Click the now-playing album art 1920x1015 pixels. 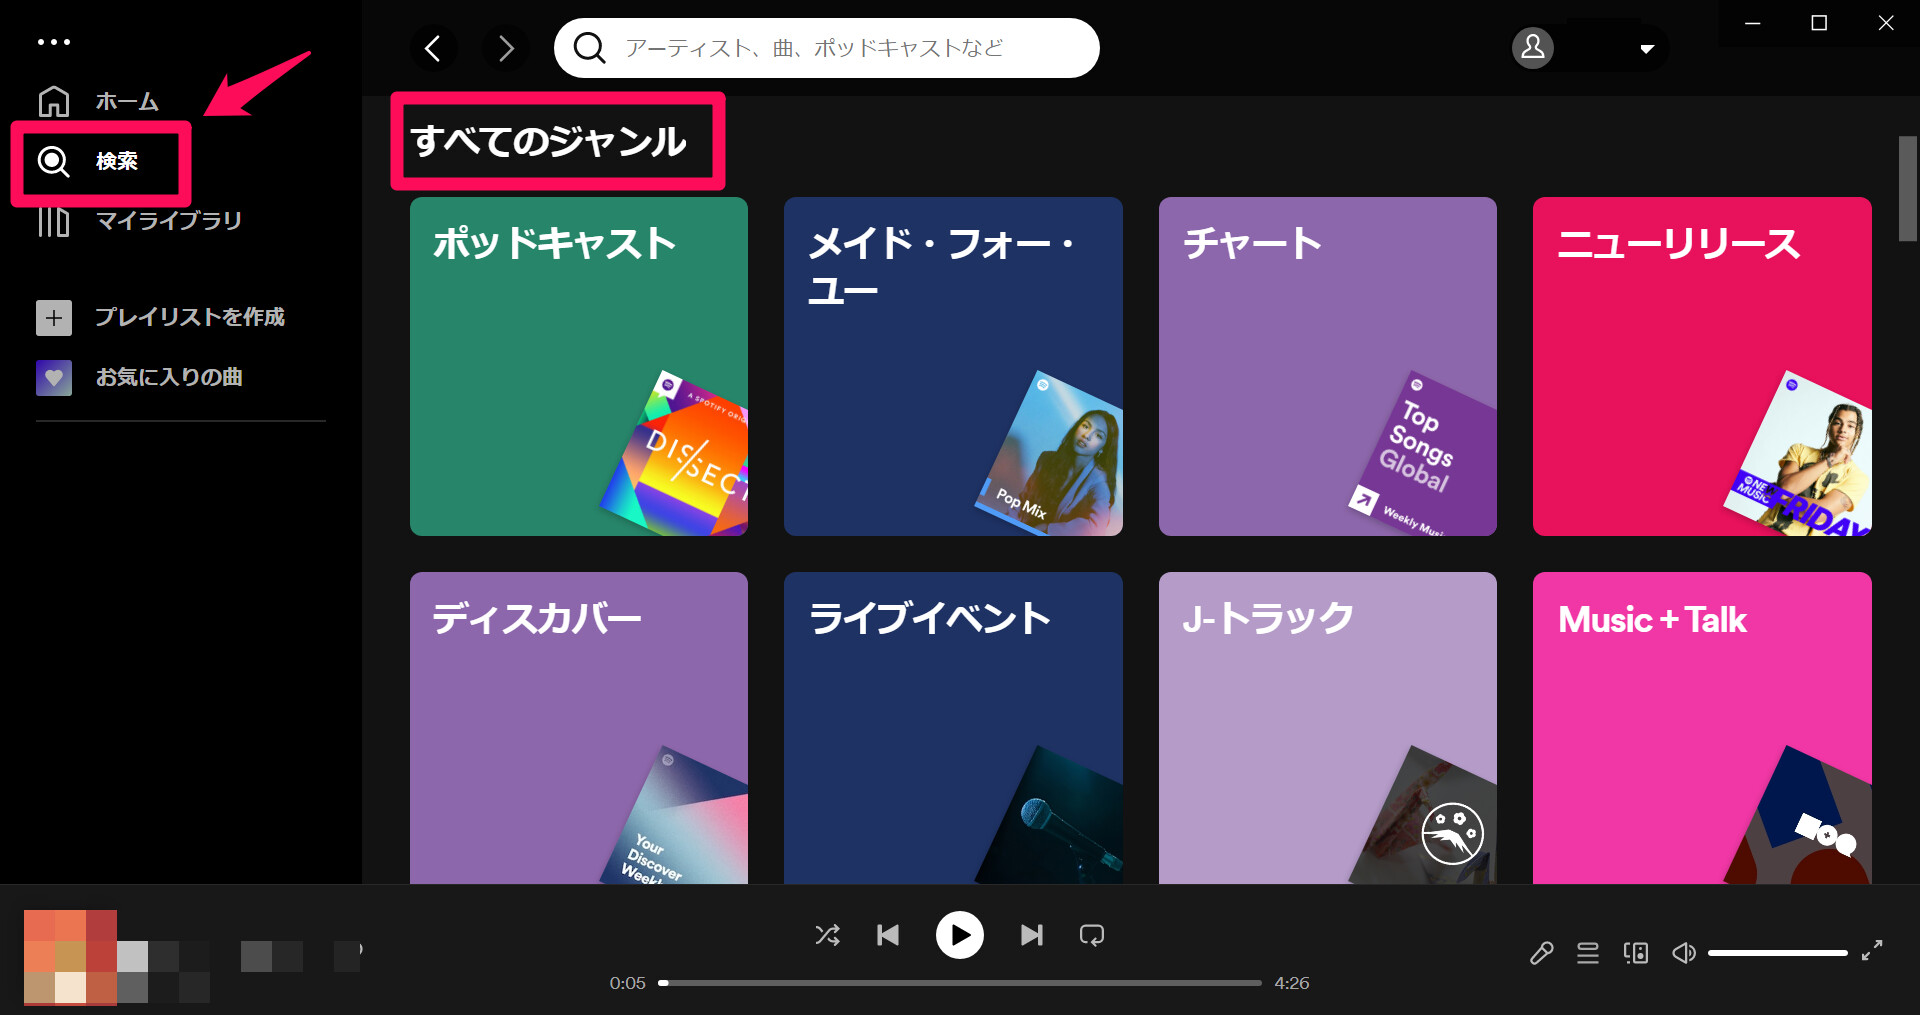tap(70, 957)
